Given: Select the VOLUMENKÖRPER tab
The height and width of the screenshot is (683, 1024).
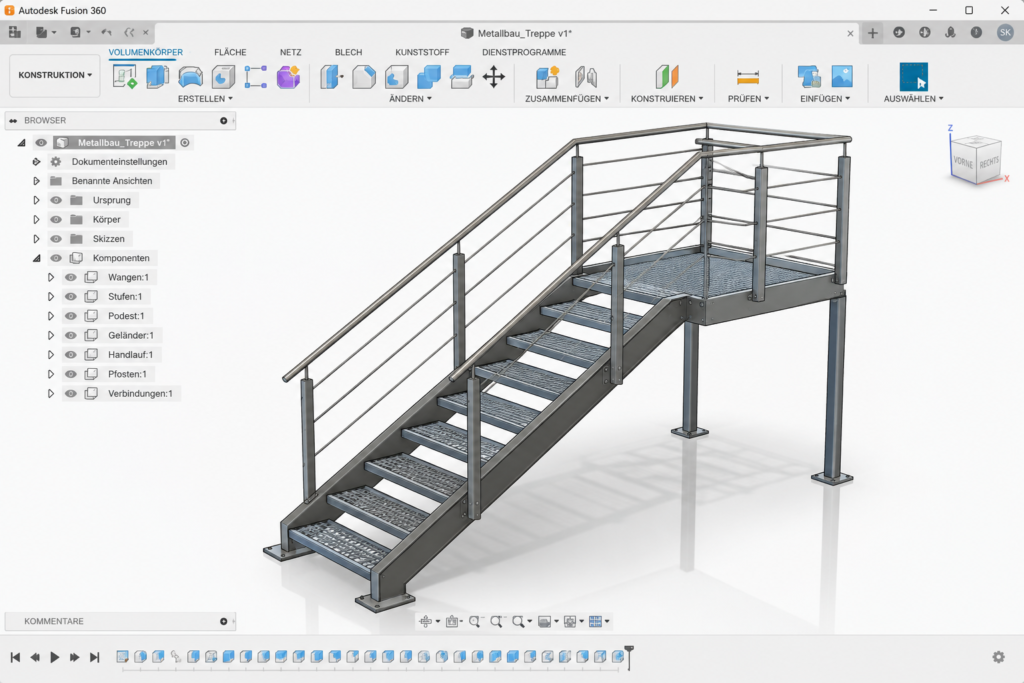Looking at the screenshot, I should pos(146,52).
